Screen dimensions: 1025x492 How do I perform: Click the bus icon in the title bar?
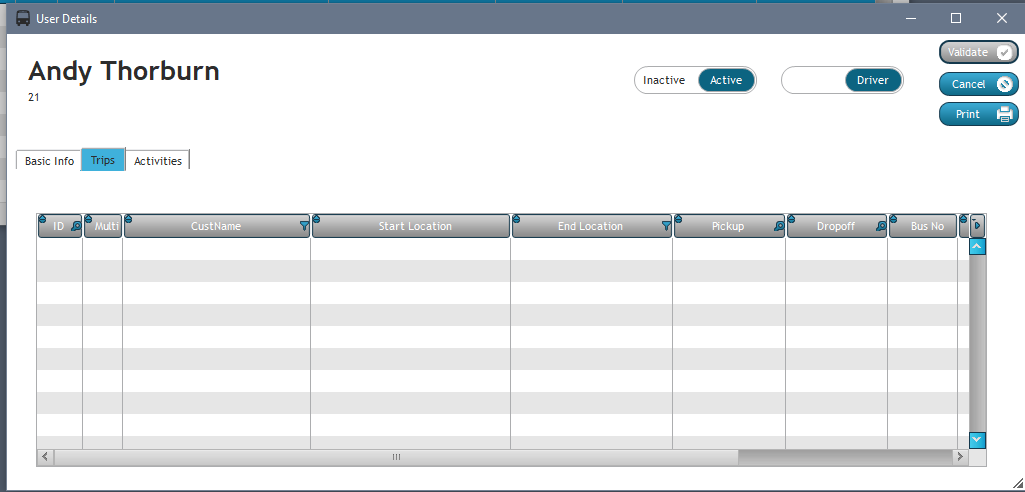23,18
